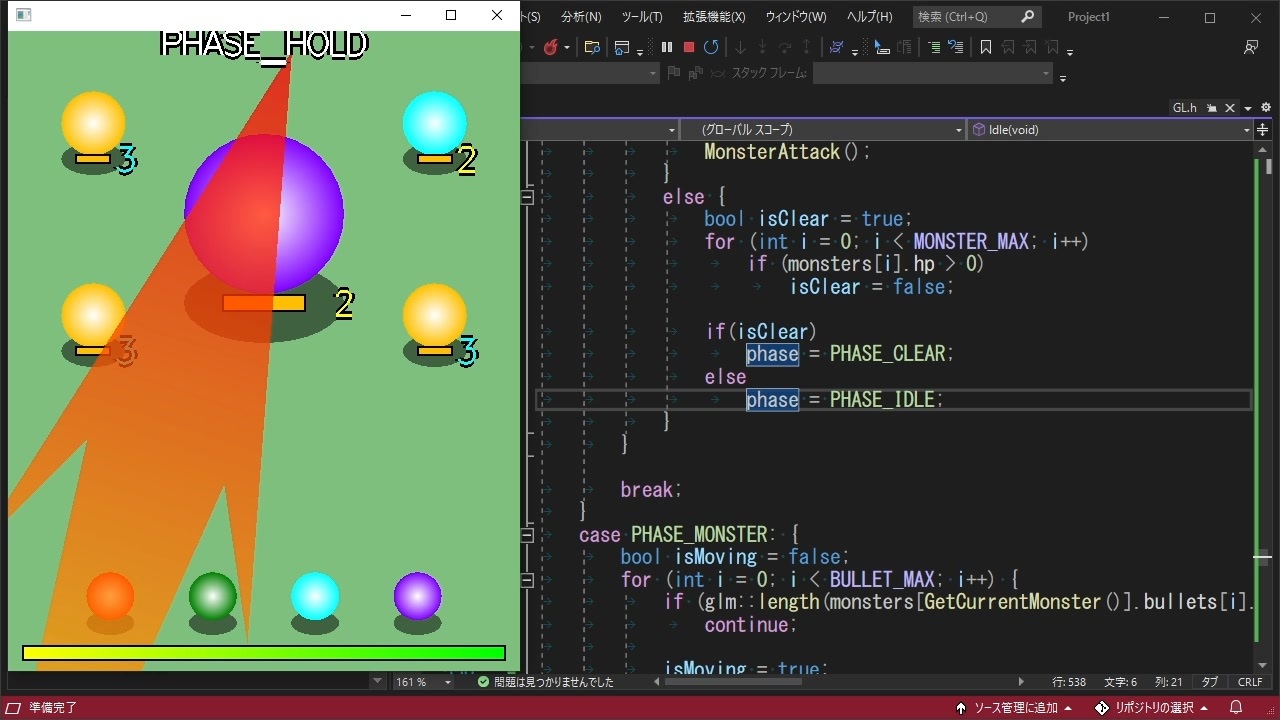Viewport: 1280px width, 720px height.
Task: Pause debugging with the Break All icon
Action: click(667, 47)
